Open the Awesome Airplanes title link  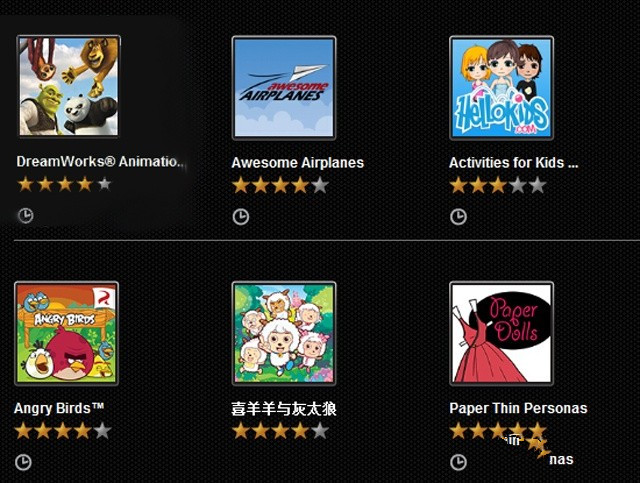click(x=298, y=163)
